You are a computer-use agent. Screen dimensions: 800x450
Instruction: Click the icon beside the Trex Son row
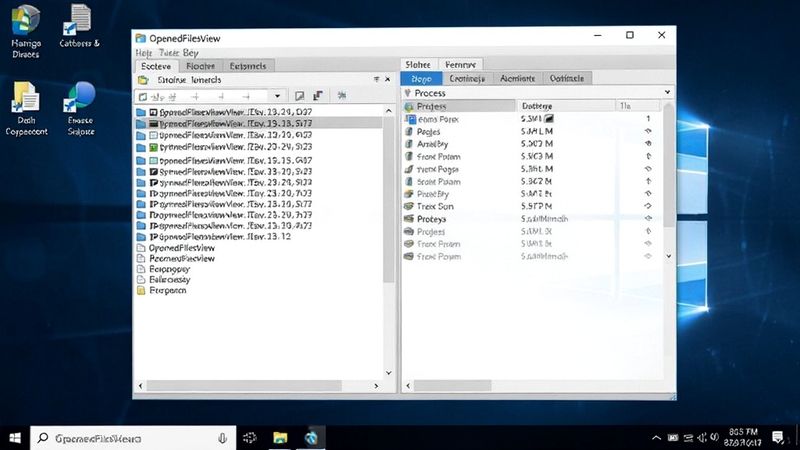(x=409, y=206)
